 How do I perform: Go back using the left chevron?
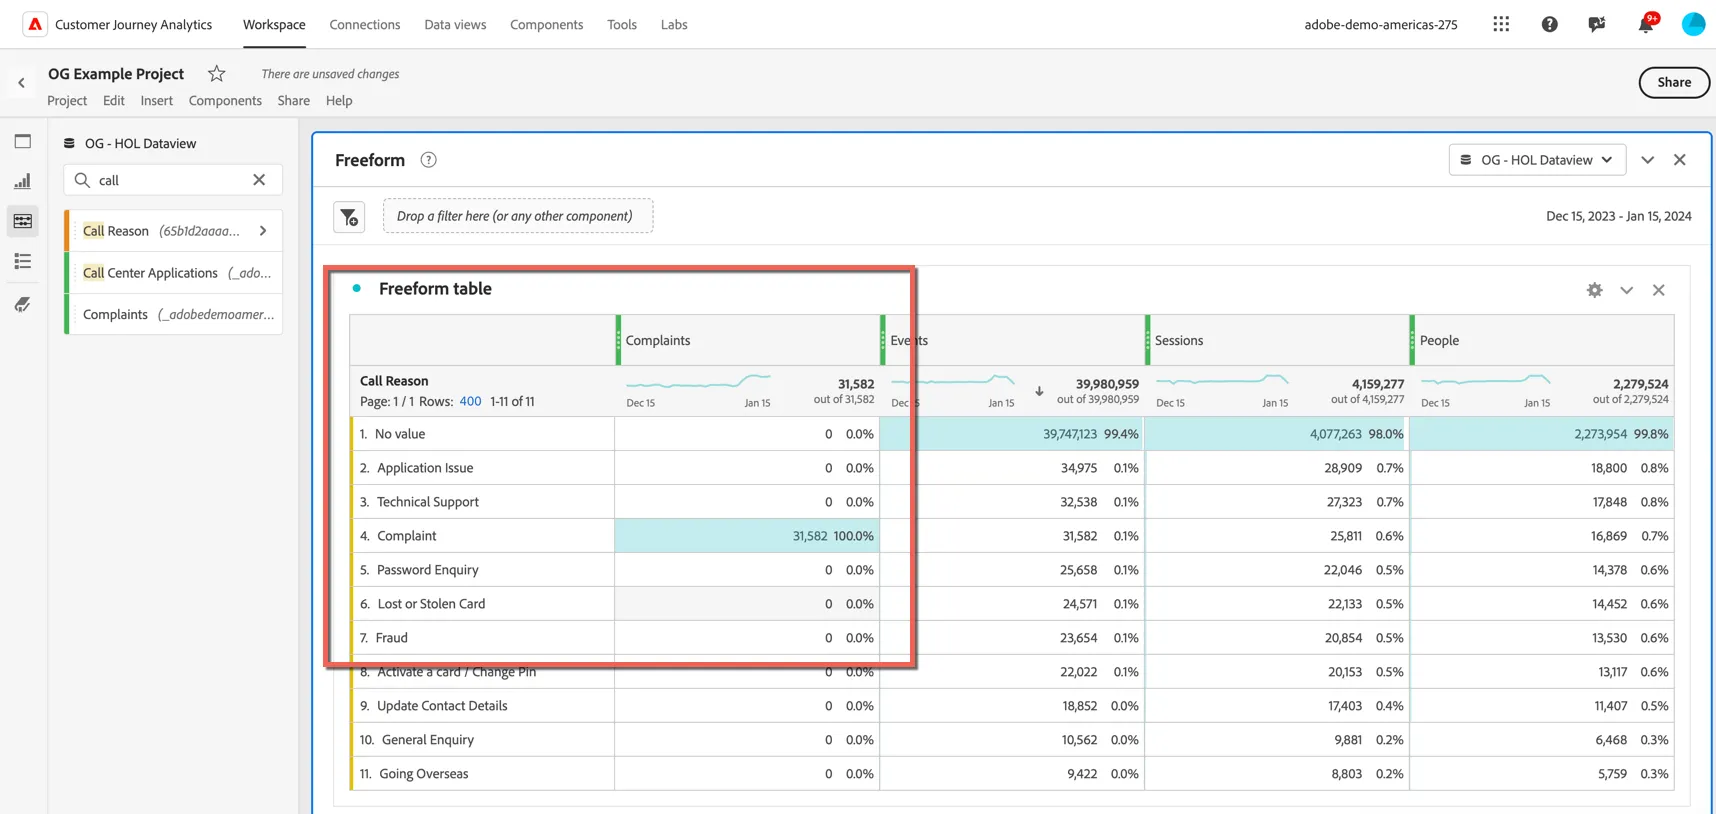[22, 83]
